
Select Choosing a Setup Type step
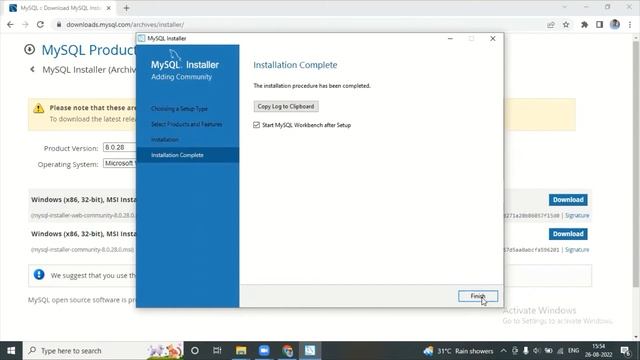(x=179, y=109)
